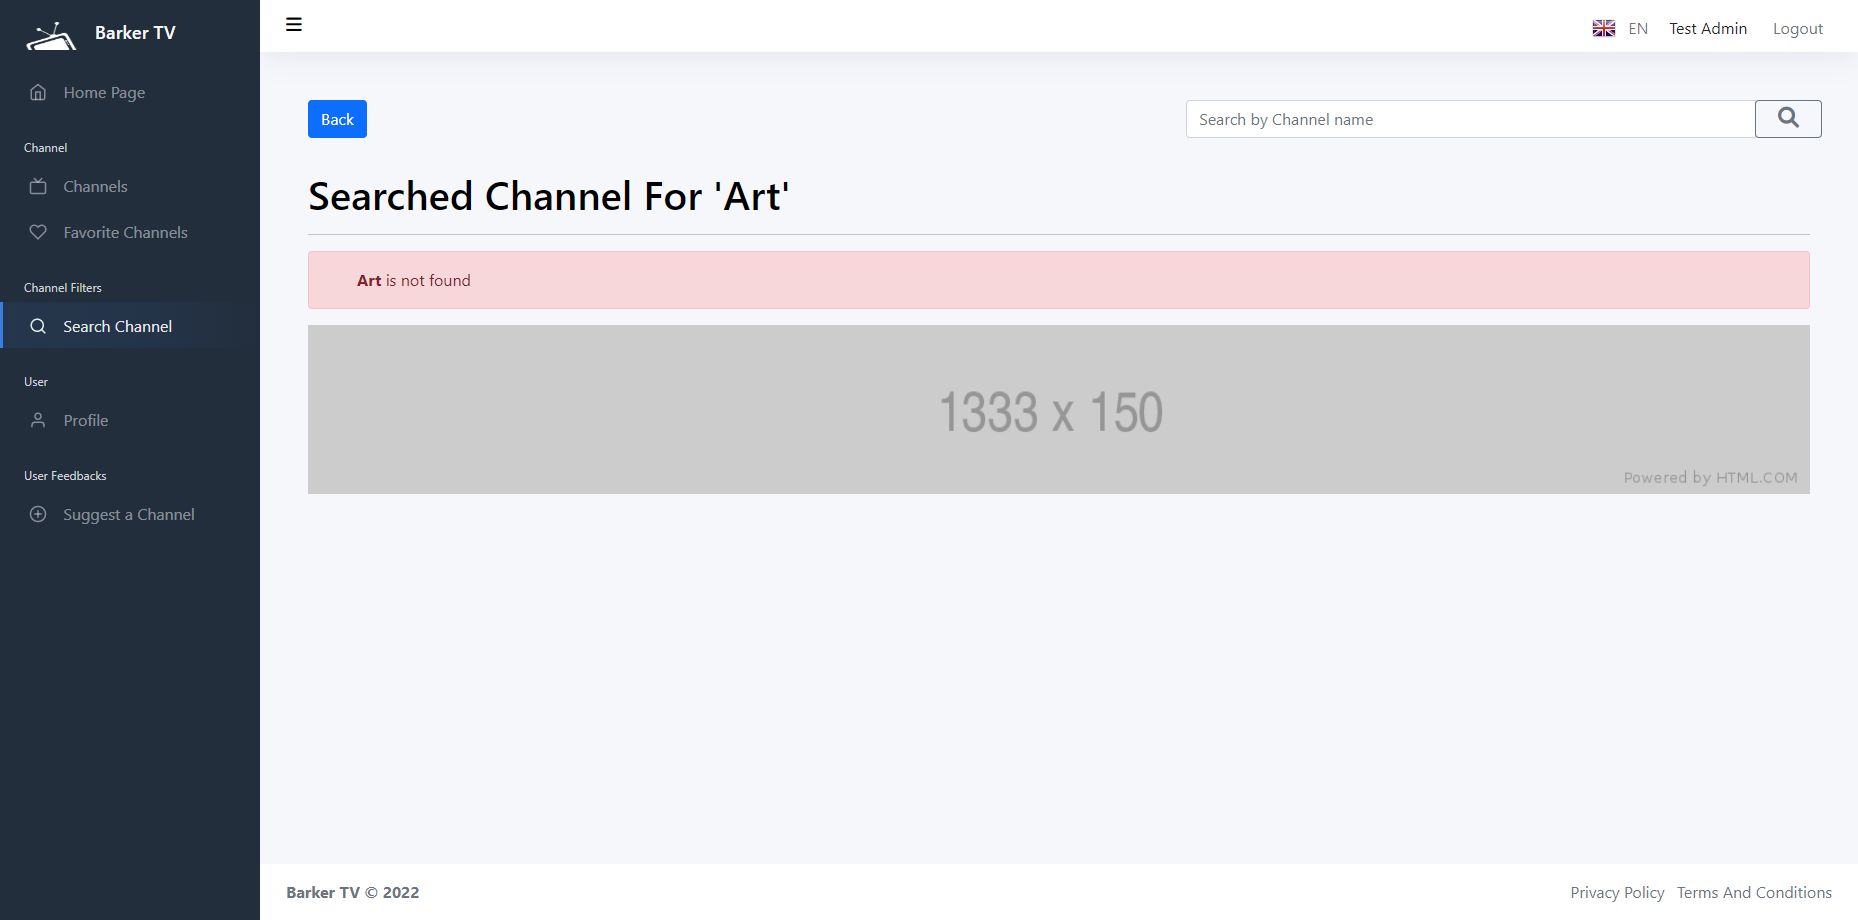This screenshot has width=1858, height=920.
Task: Click the Barker TV logo icon
Action: pyautogui.click(x=51, y=37)
